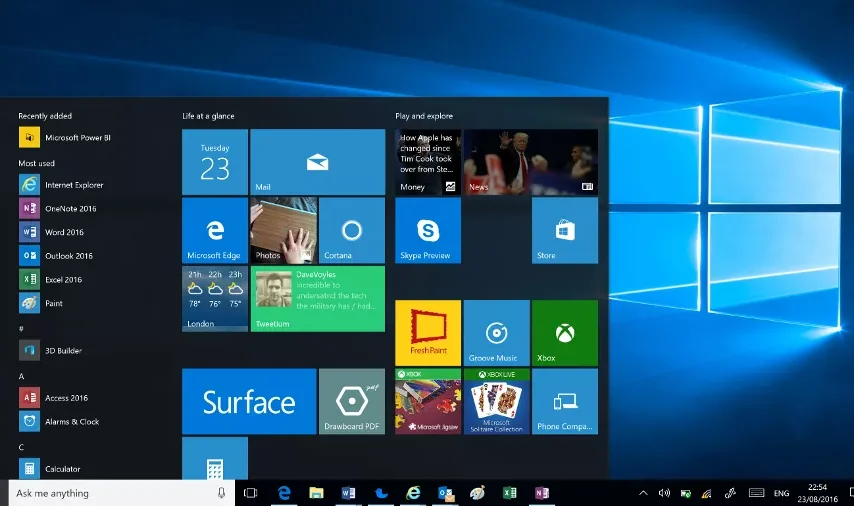Click the 'Most used' section header
854x506 pixels.
pyautogui.click(x=36, y=163)
